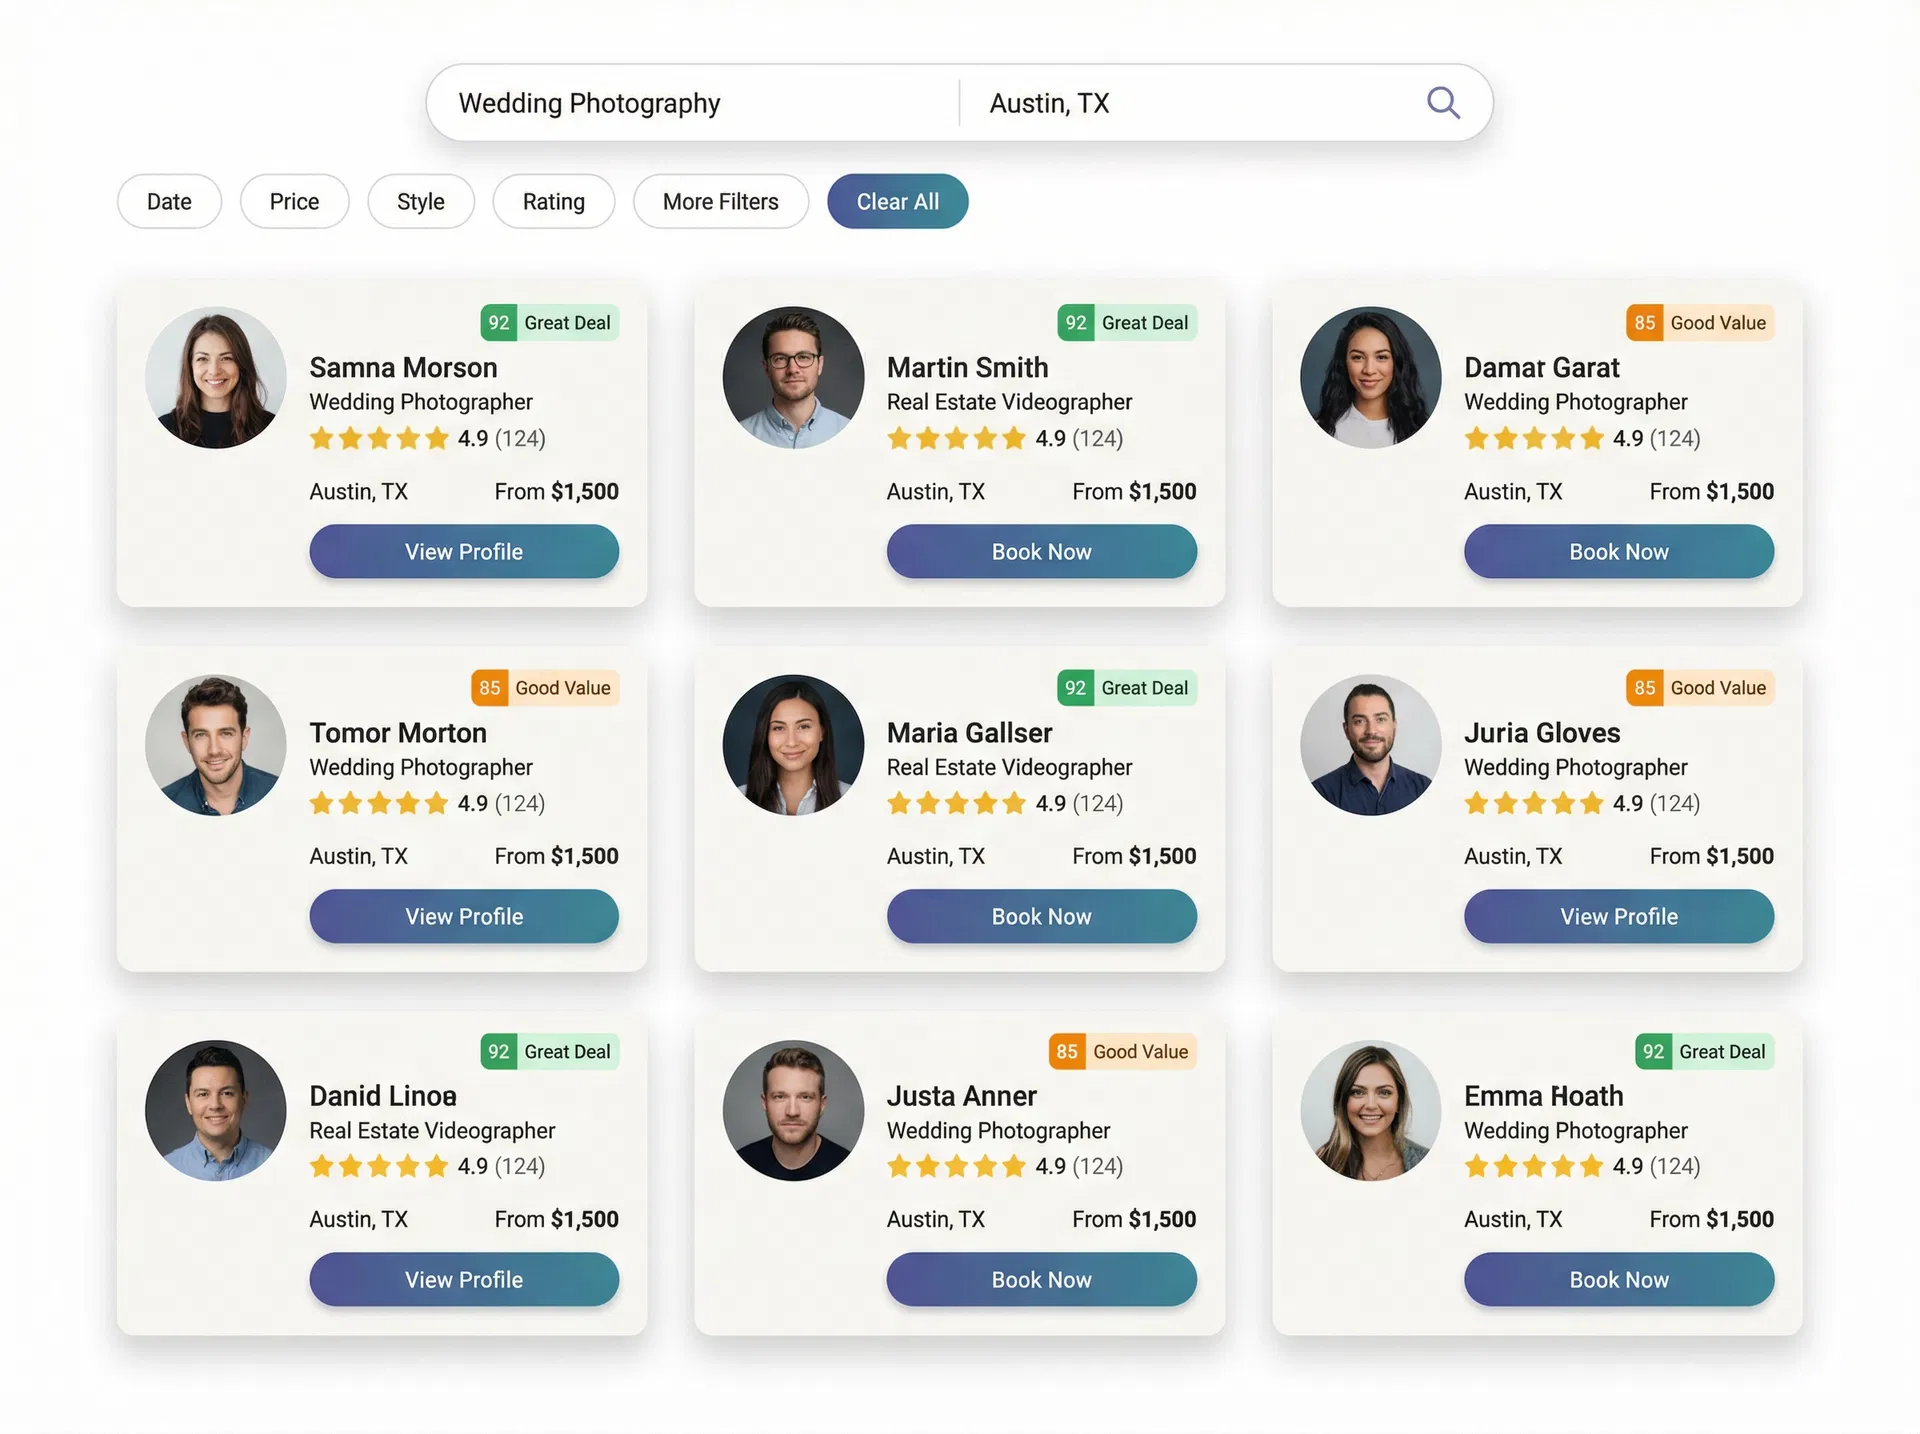Screen dimensions: 1920x1434
Task: Expand the Style filter options
Action: tap(421, 202)
